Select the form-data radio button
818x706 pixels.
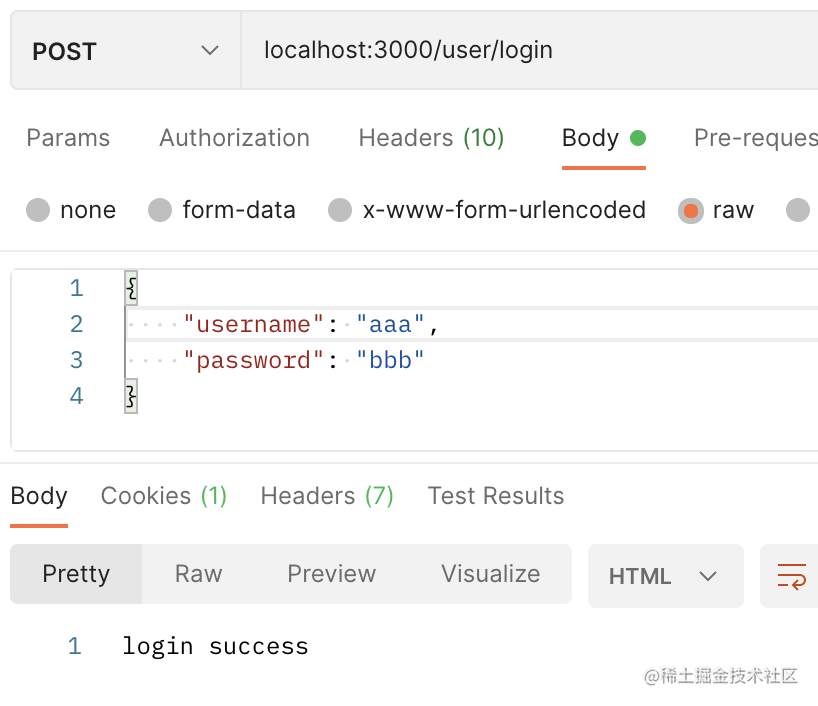pos(160,210)
